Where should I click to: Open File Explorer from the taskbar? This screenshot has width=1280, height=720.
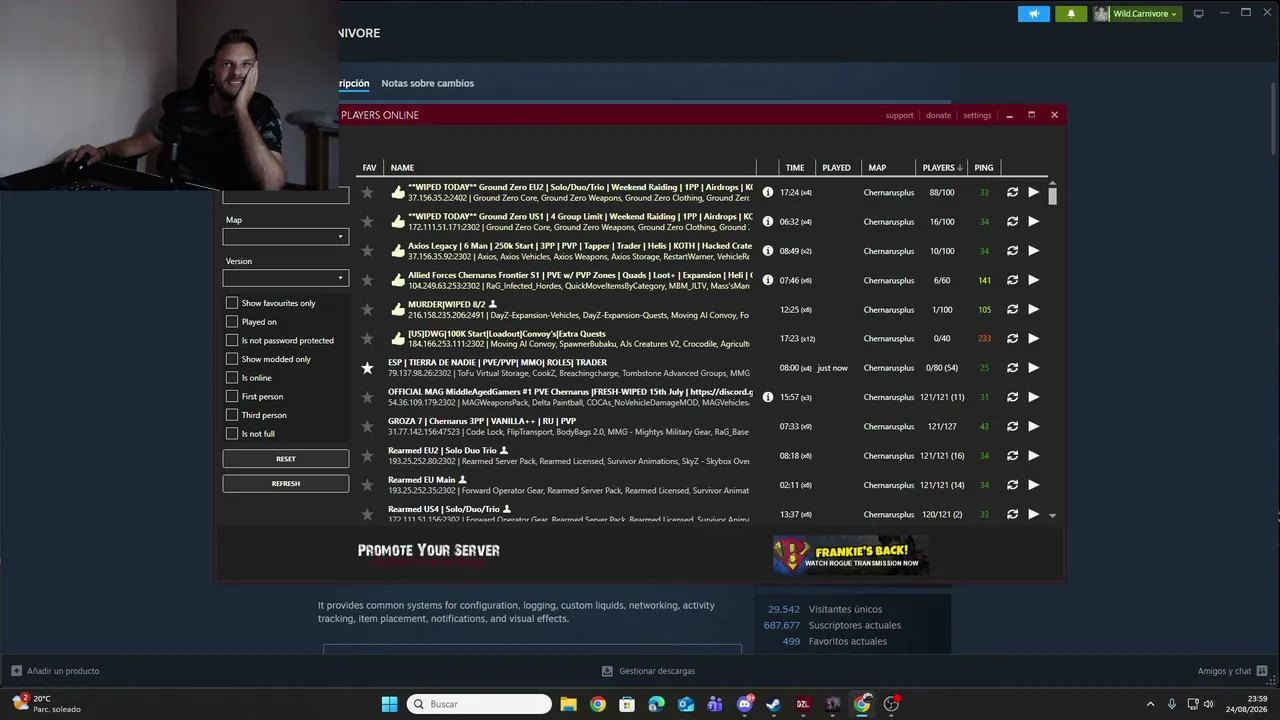click(568, 704)
